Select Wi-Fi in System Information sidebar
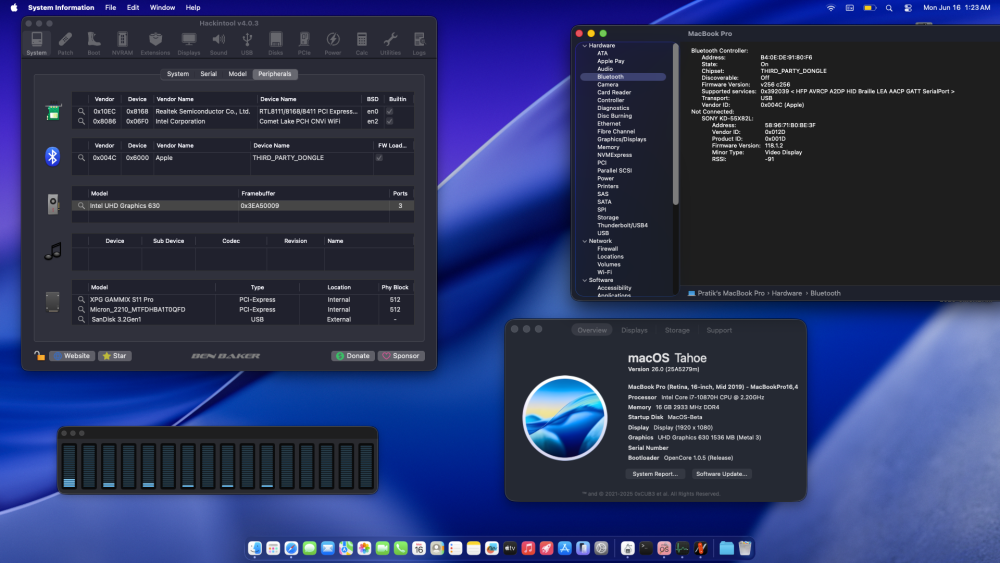The height and width of the screenshot is (563, 1000). point(605,272)
